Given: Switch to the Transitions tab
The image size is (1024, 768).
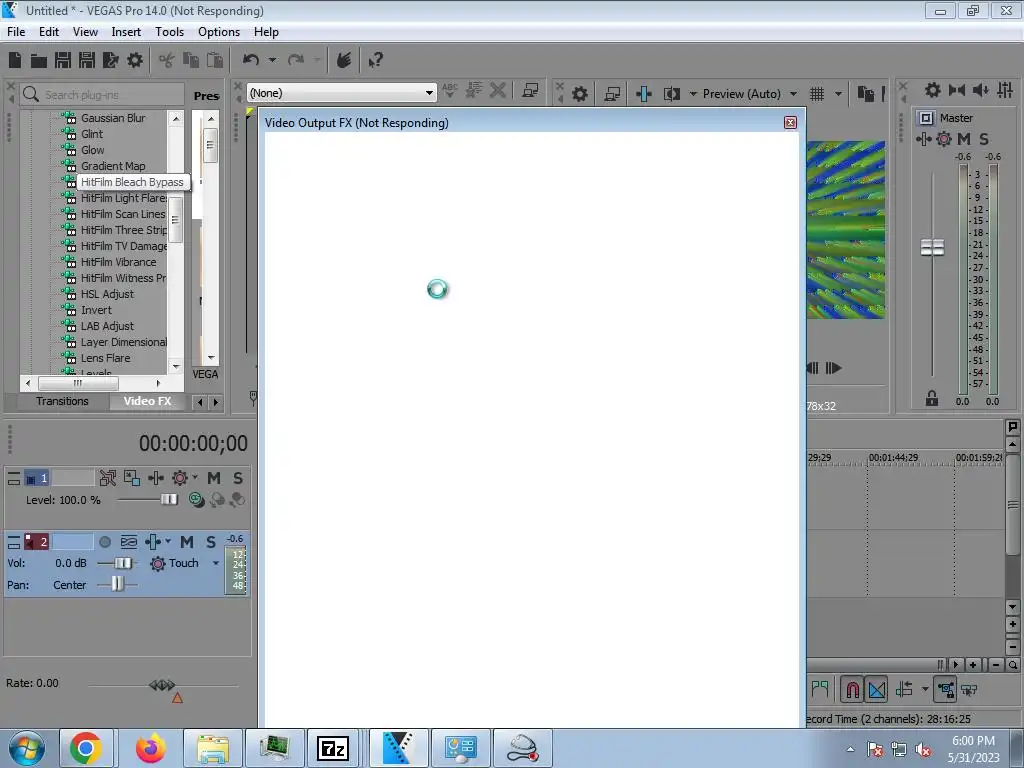Looking at the screenshot, I should click(62, 401).
